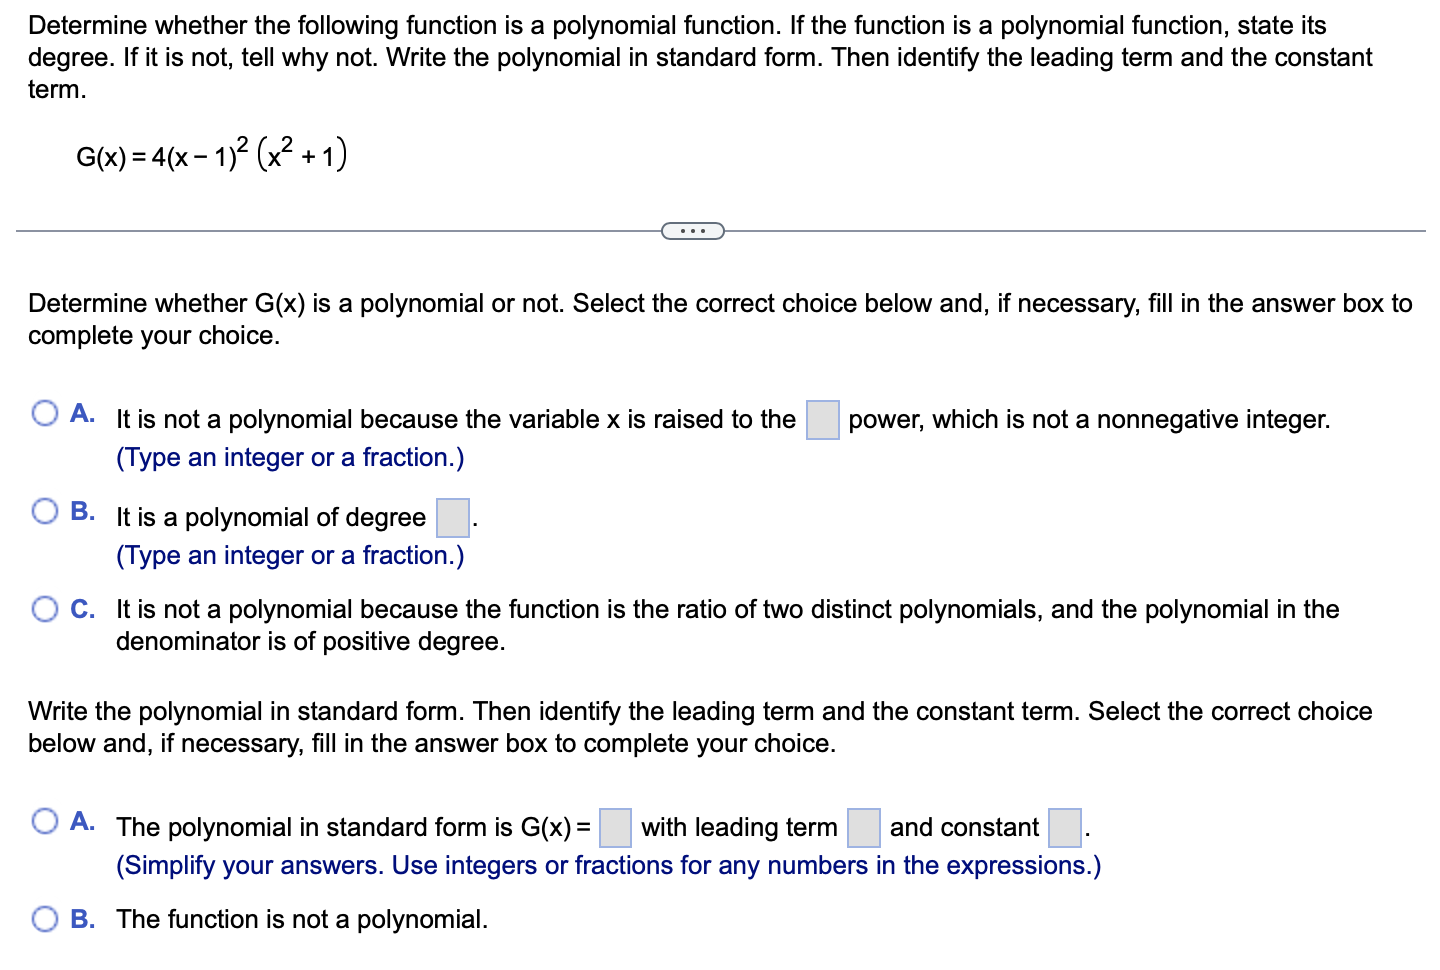Select choice B, it is a polynomial of degree
The width and height of the screenshot is (1440, 970).
(x=44, y=511)
